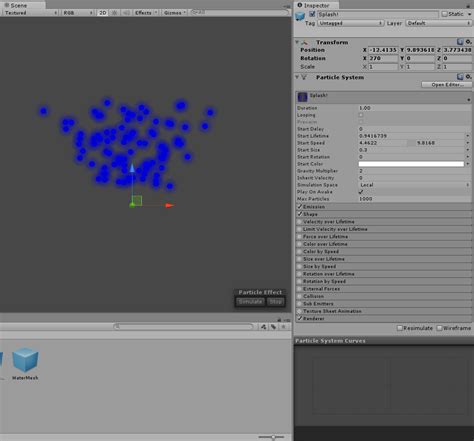Viewport: 474px width, 441px height.
Task: Check the Resimulate option
Action: [x=400, y=328]
